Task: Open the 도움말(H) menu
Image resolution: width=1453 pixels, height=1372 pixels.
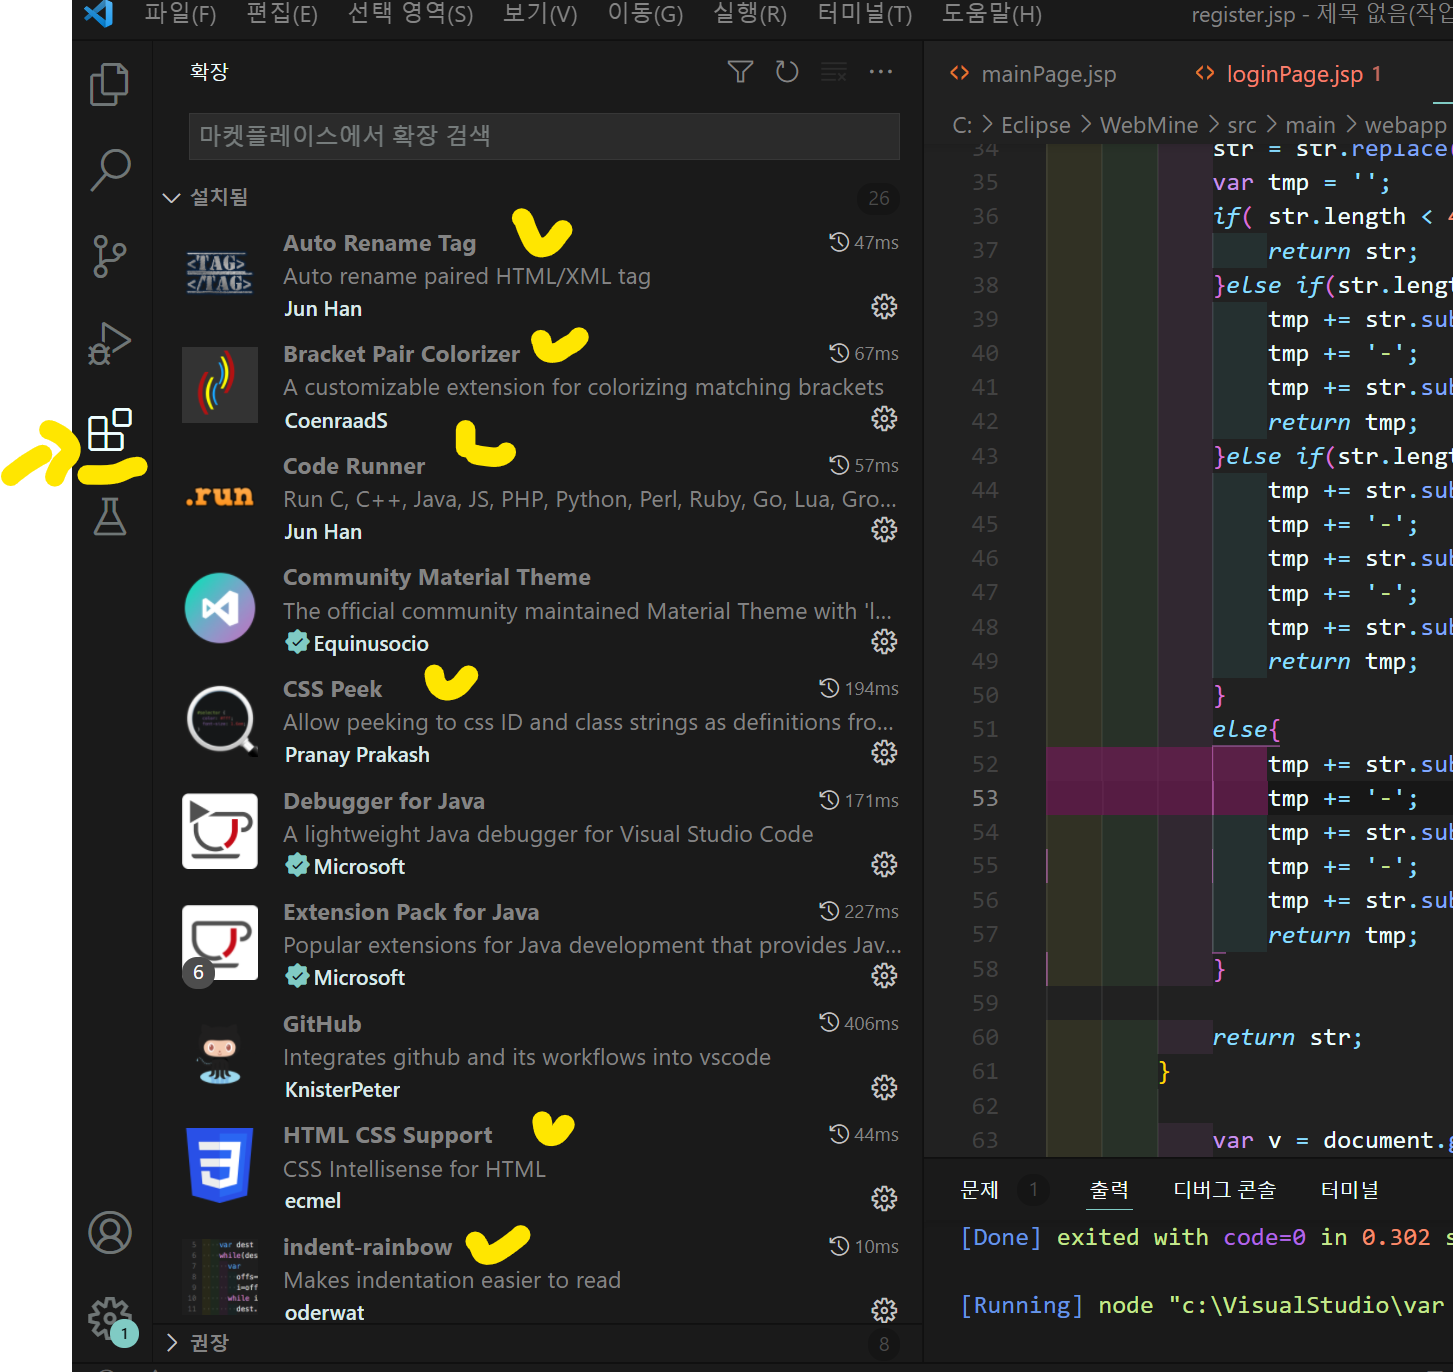Action: pos(992,14)
